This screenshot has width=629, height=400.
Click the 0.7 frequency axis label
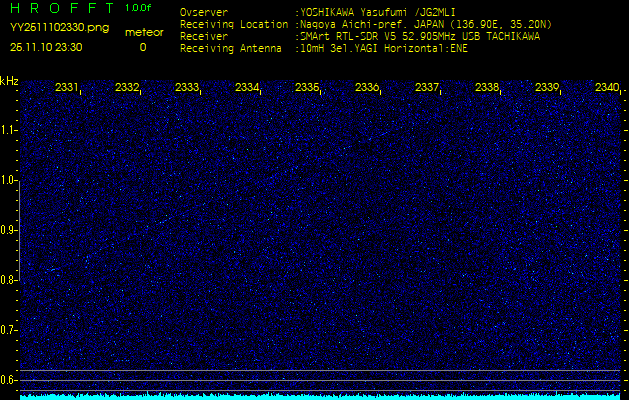[9, 329]
